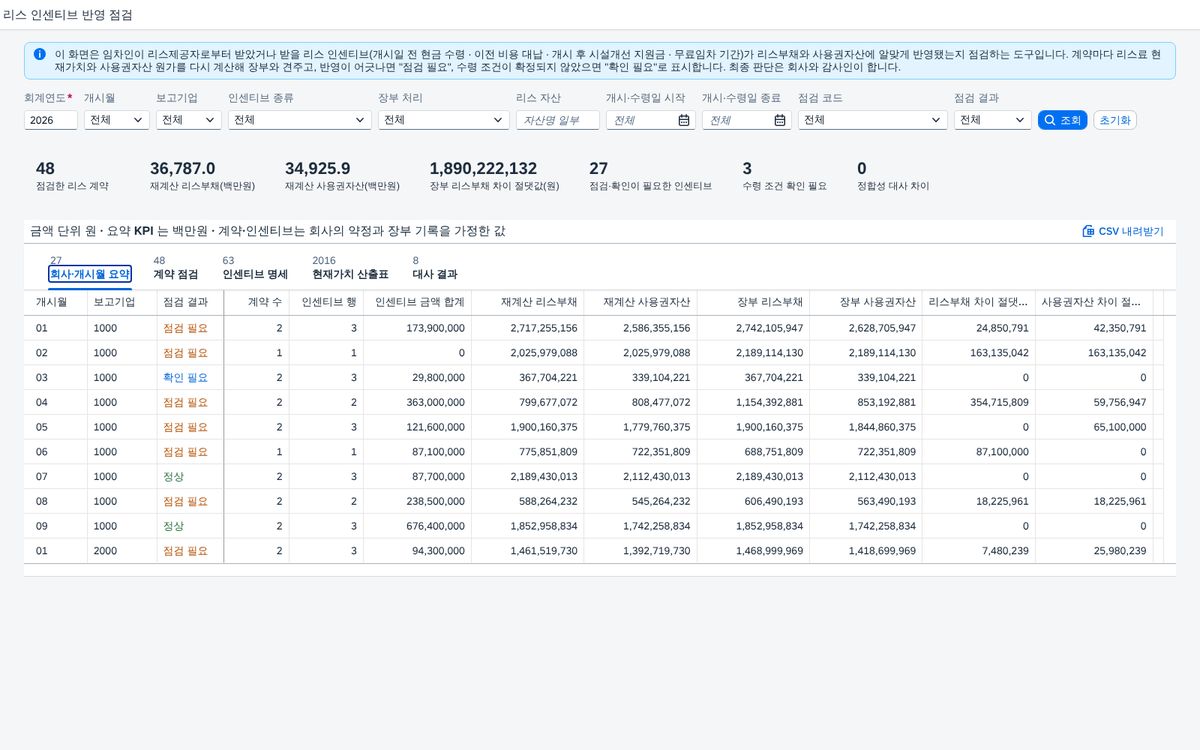
Task: Switch to the 계약 점검 tab
Action: pyautogui.click(x=175, y=274)
